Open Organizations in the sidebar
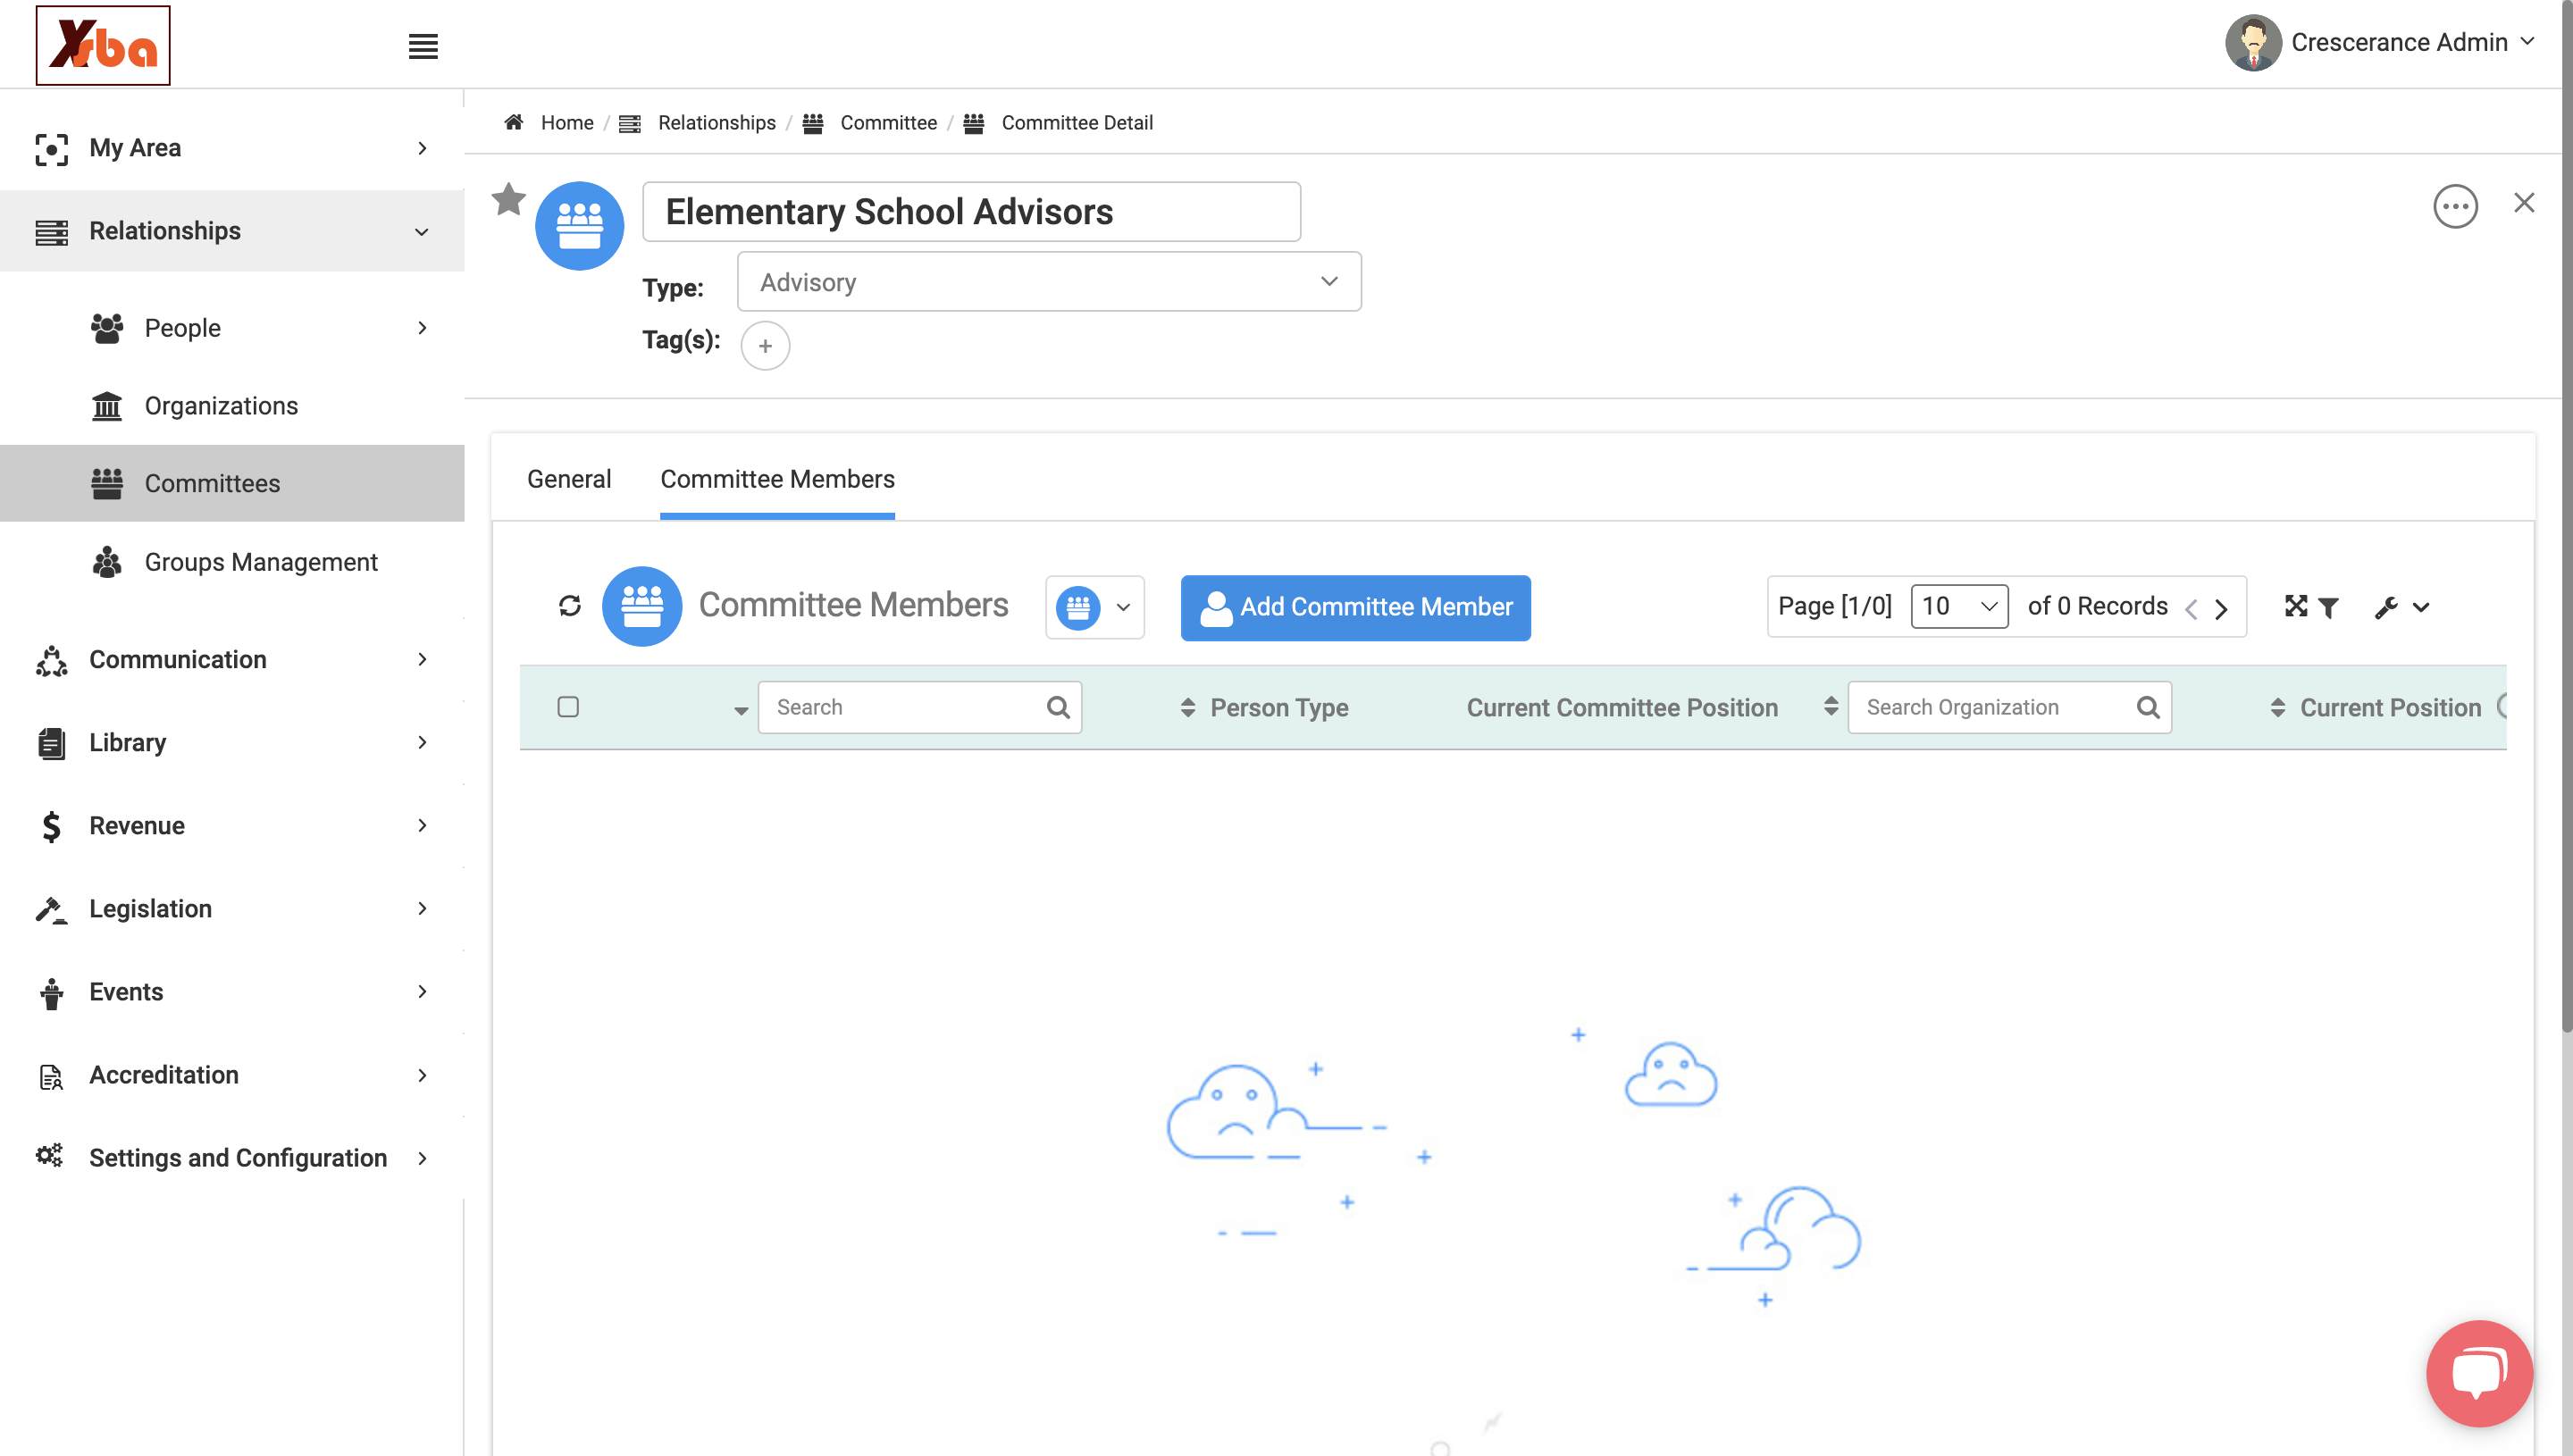This screenshot has width=2573, height=1456. coord(221,405)
